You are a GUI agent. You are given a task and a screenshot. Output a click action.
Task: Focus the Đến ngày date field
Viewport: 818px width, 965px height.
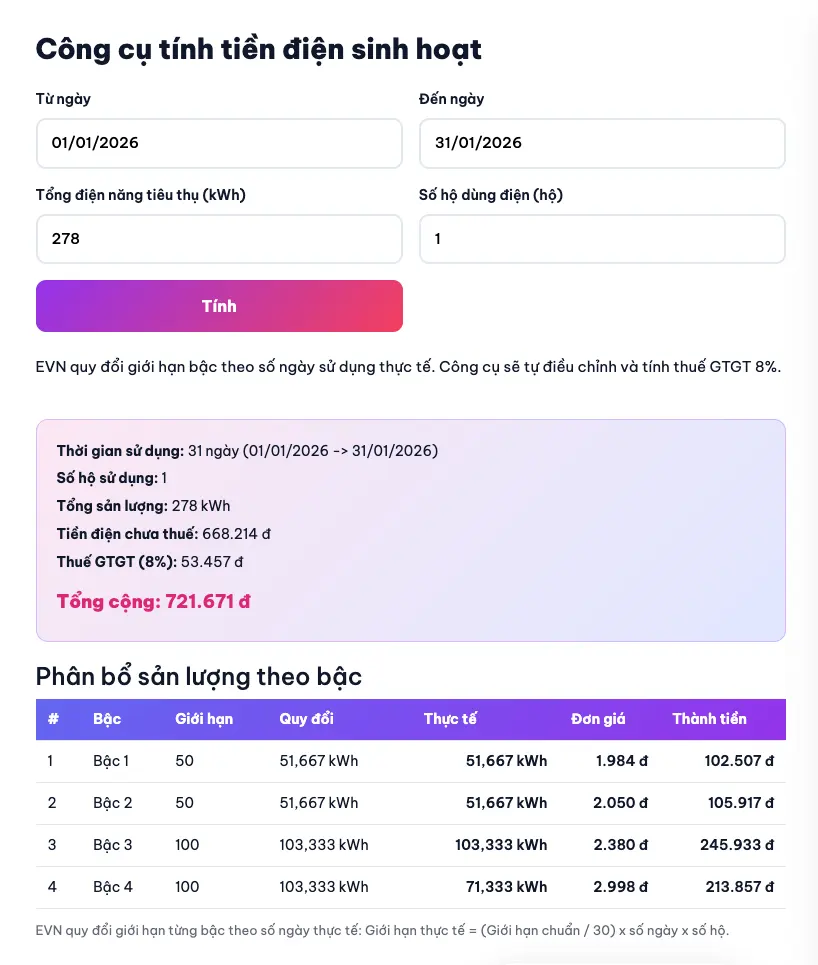[x=602, y=143]
